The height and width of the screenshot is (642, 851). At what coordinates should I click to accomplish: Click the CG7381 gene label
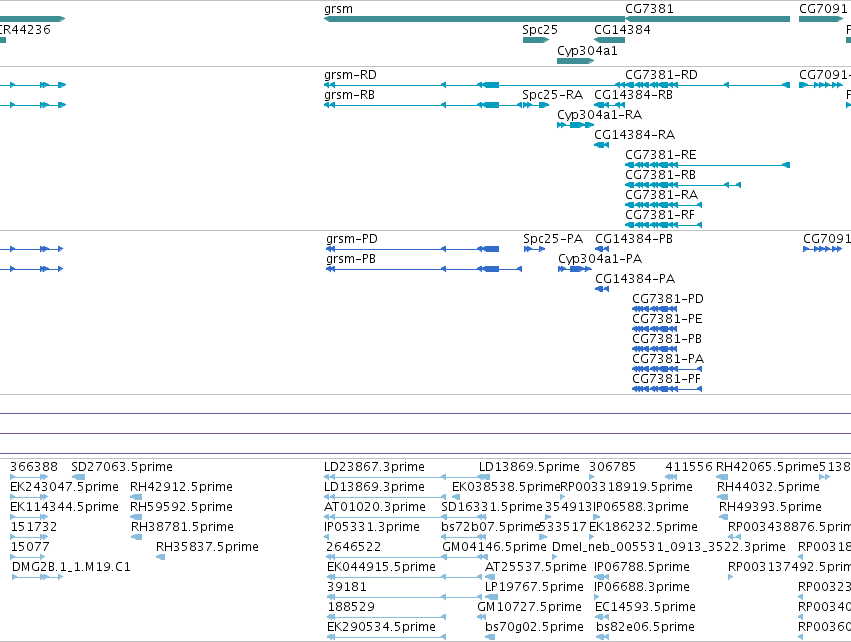[x=649, y=9]
